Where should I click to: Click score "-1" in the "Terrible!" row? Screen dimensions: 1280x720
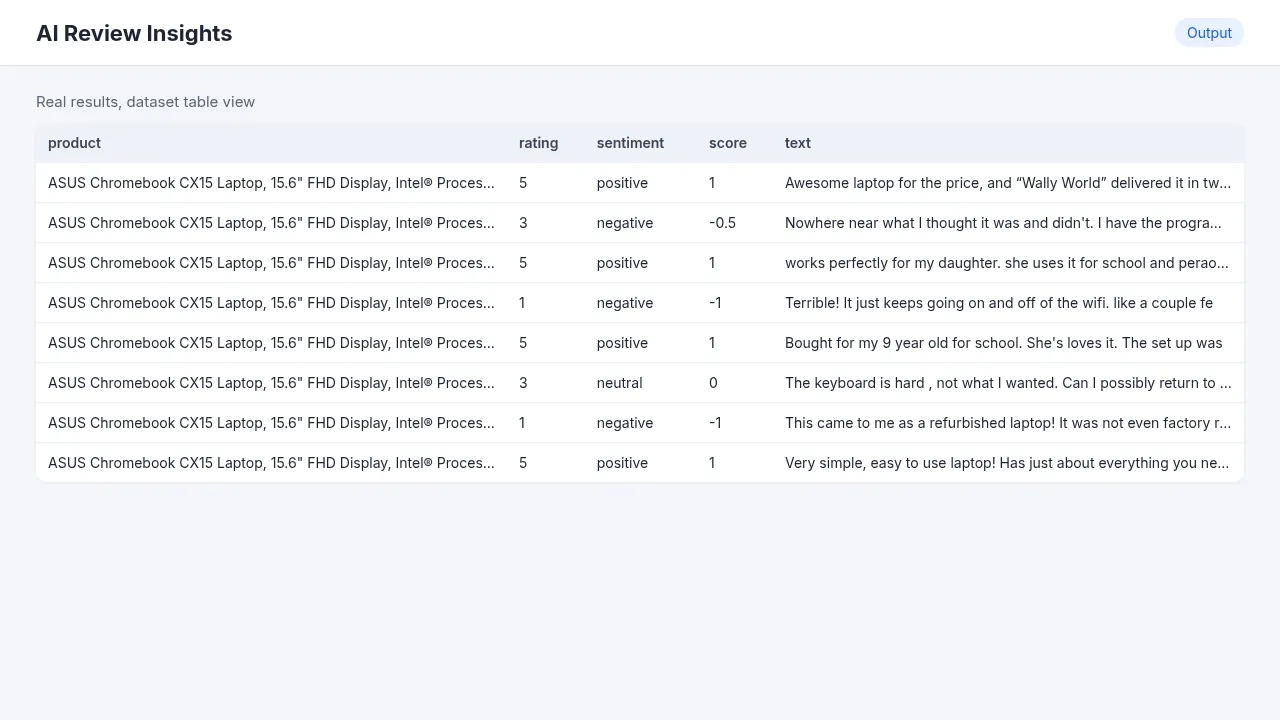tap(715, 303)
